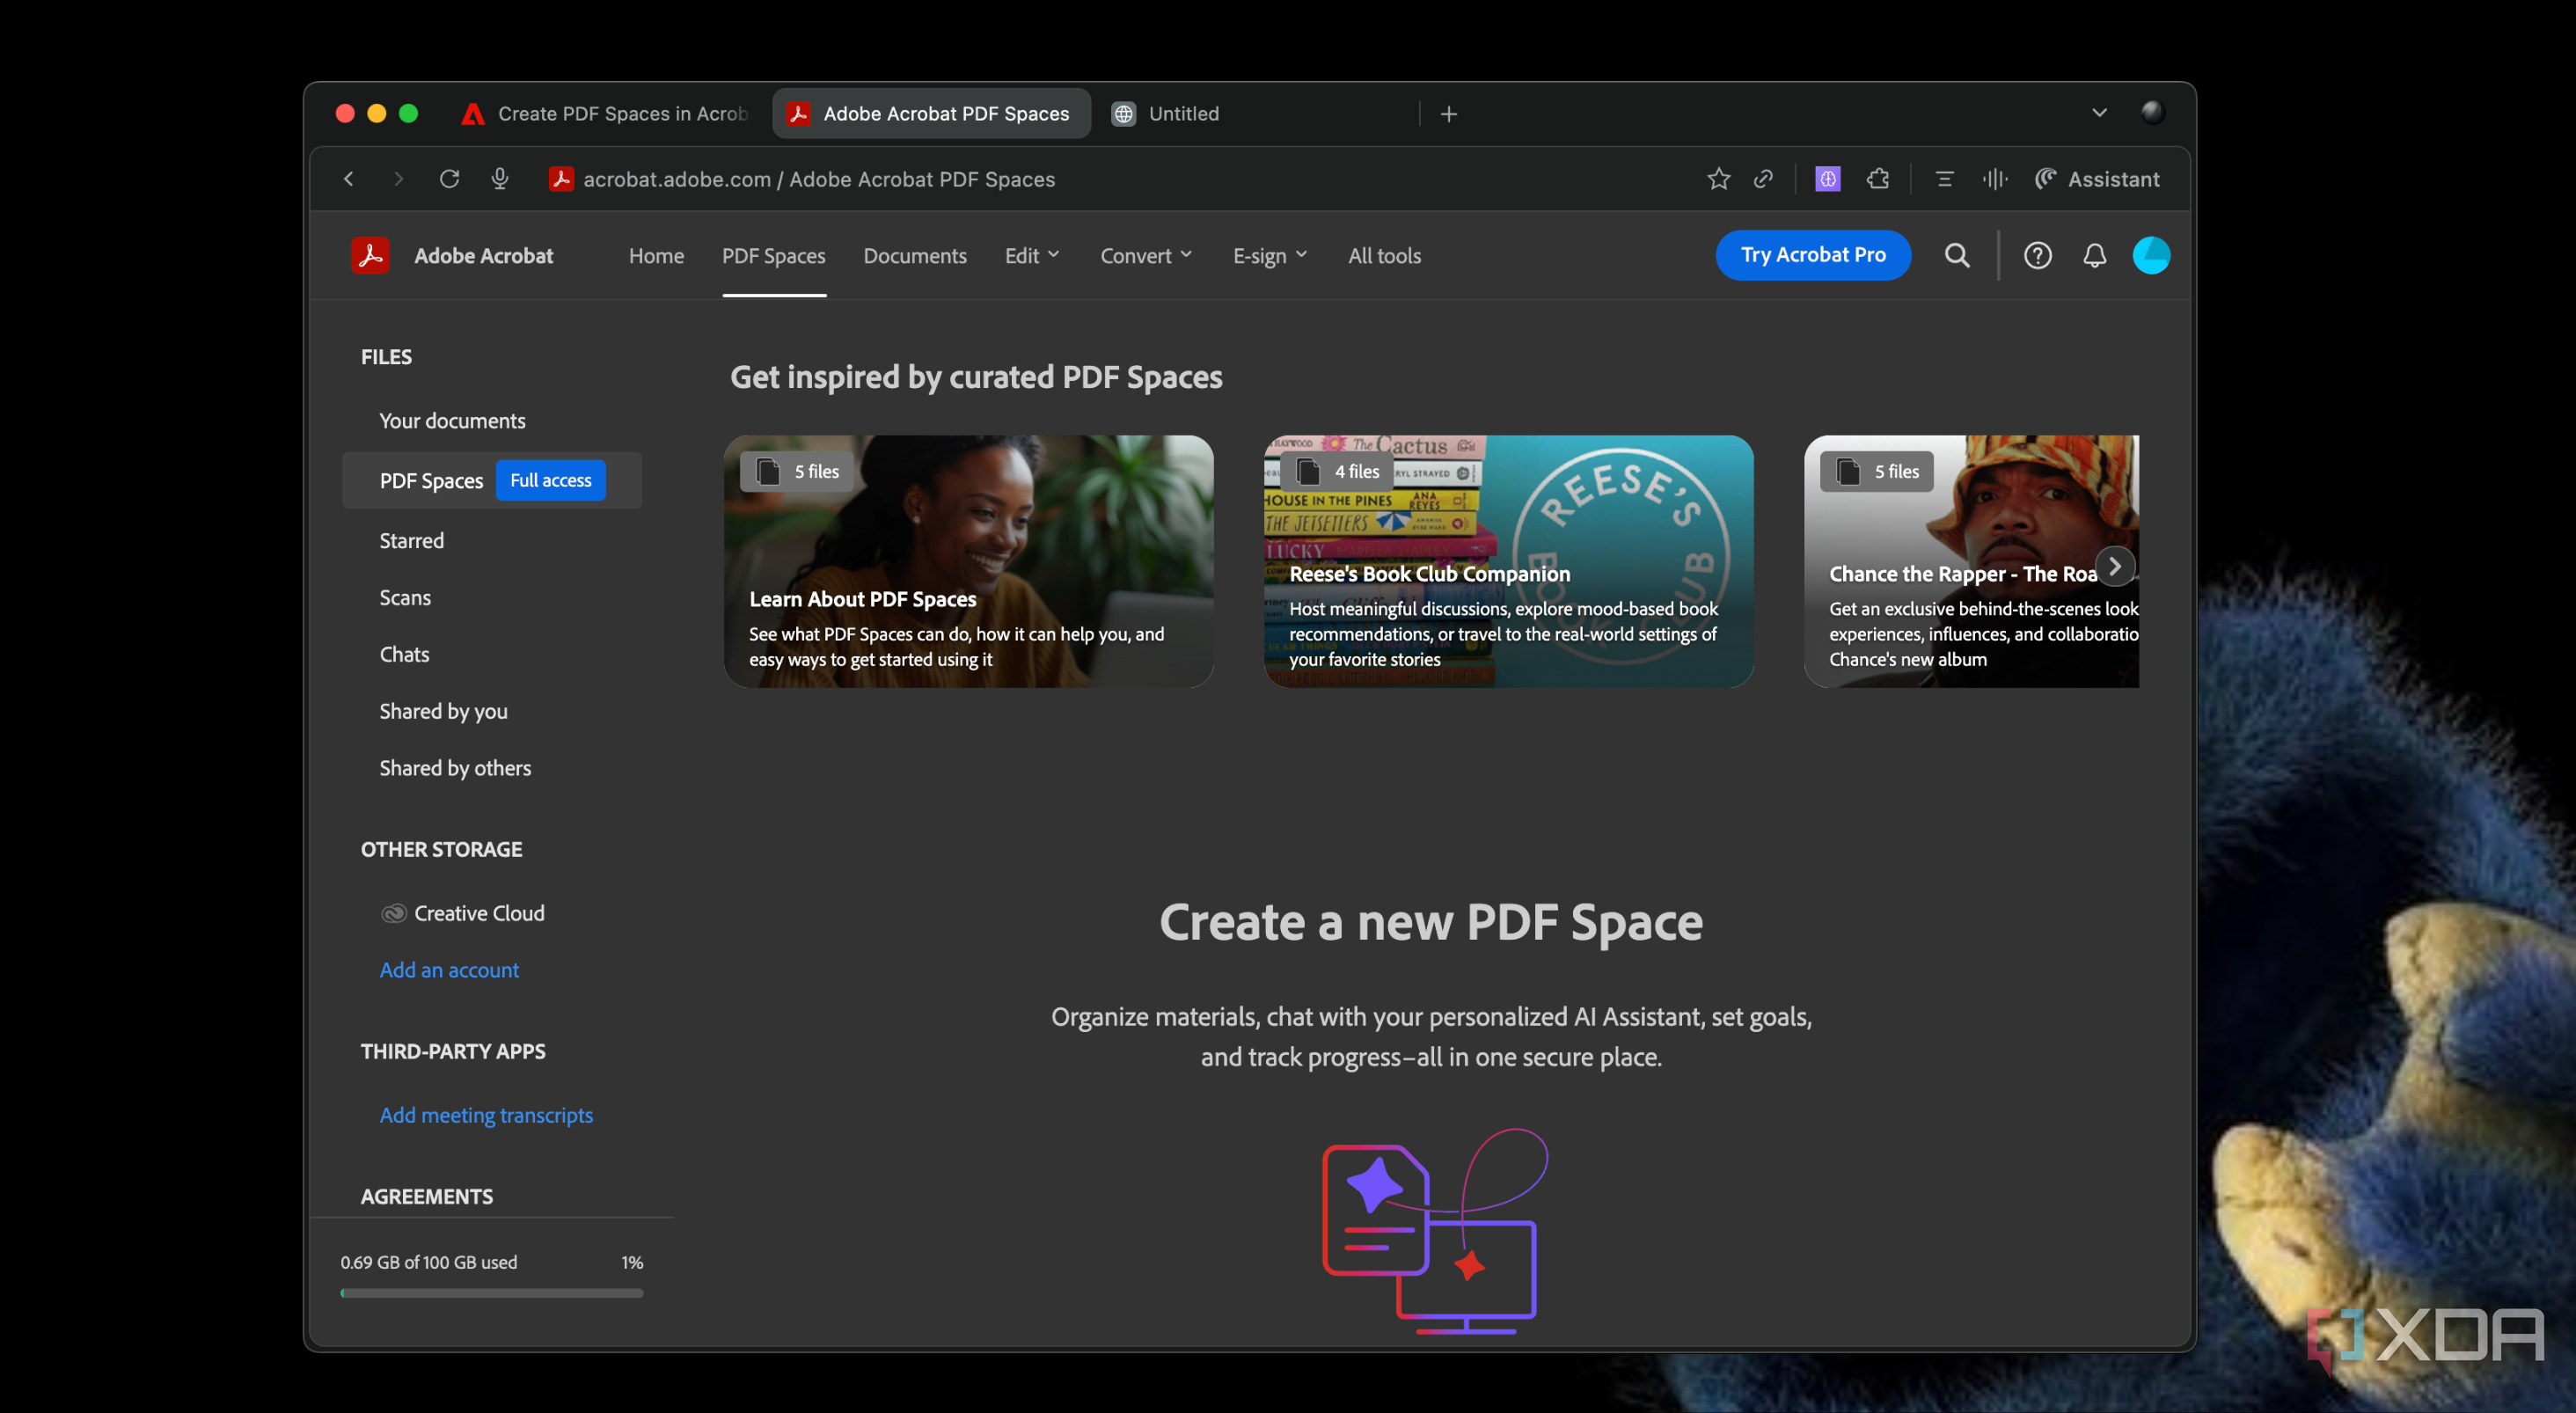
Task: Click the purple extension icon in the toolbar
Action: coord(1827,179)
